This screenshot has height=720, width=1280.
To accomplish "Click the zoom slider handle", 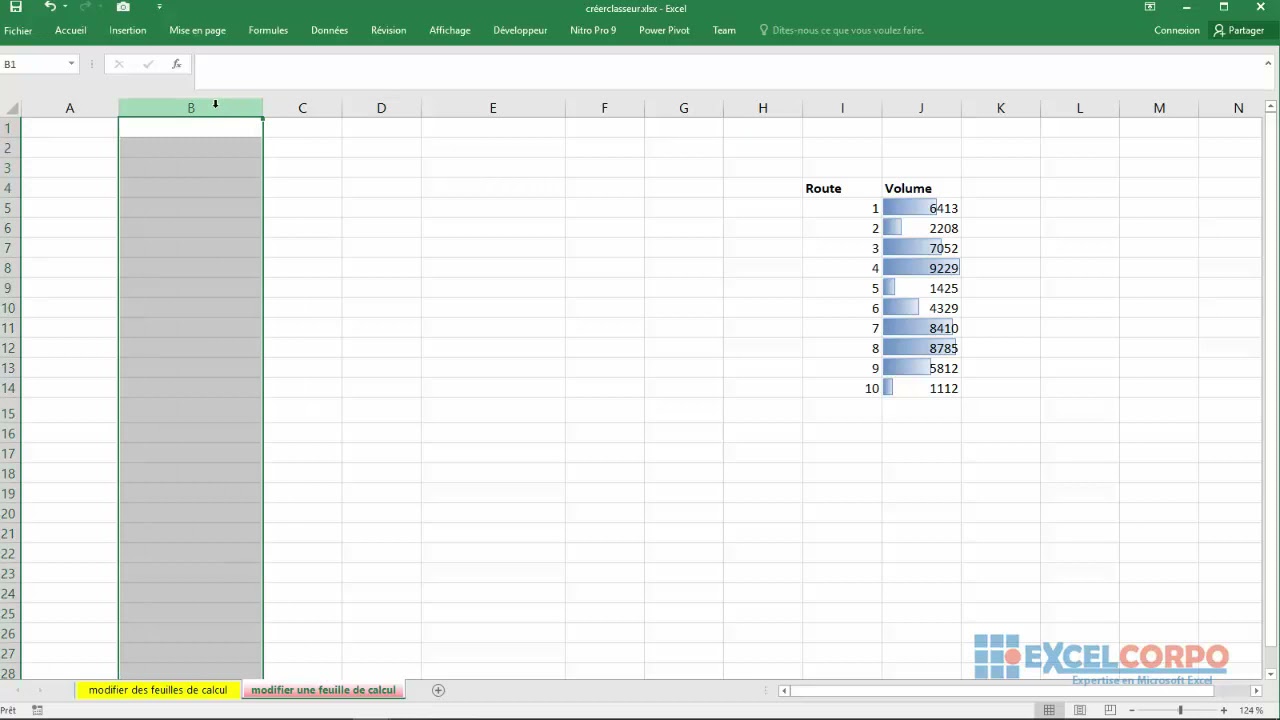I will point(1180,710).
